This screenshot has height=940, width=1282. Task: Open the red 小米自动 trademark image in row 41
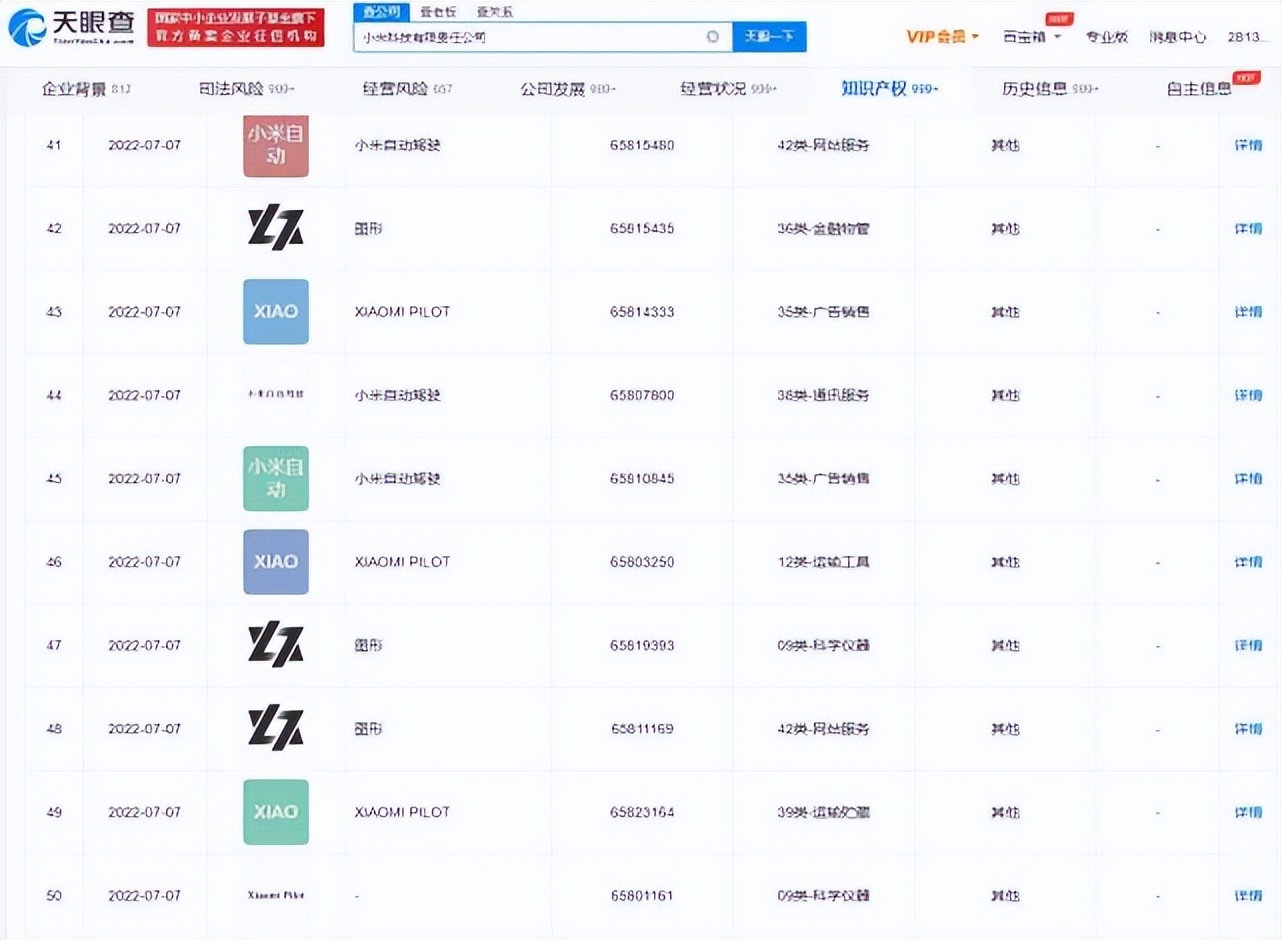click(276, 146)
